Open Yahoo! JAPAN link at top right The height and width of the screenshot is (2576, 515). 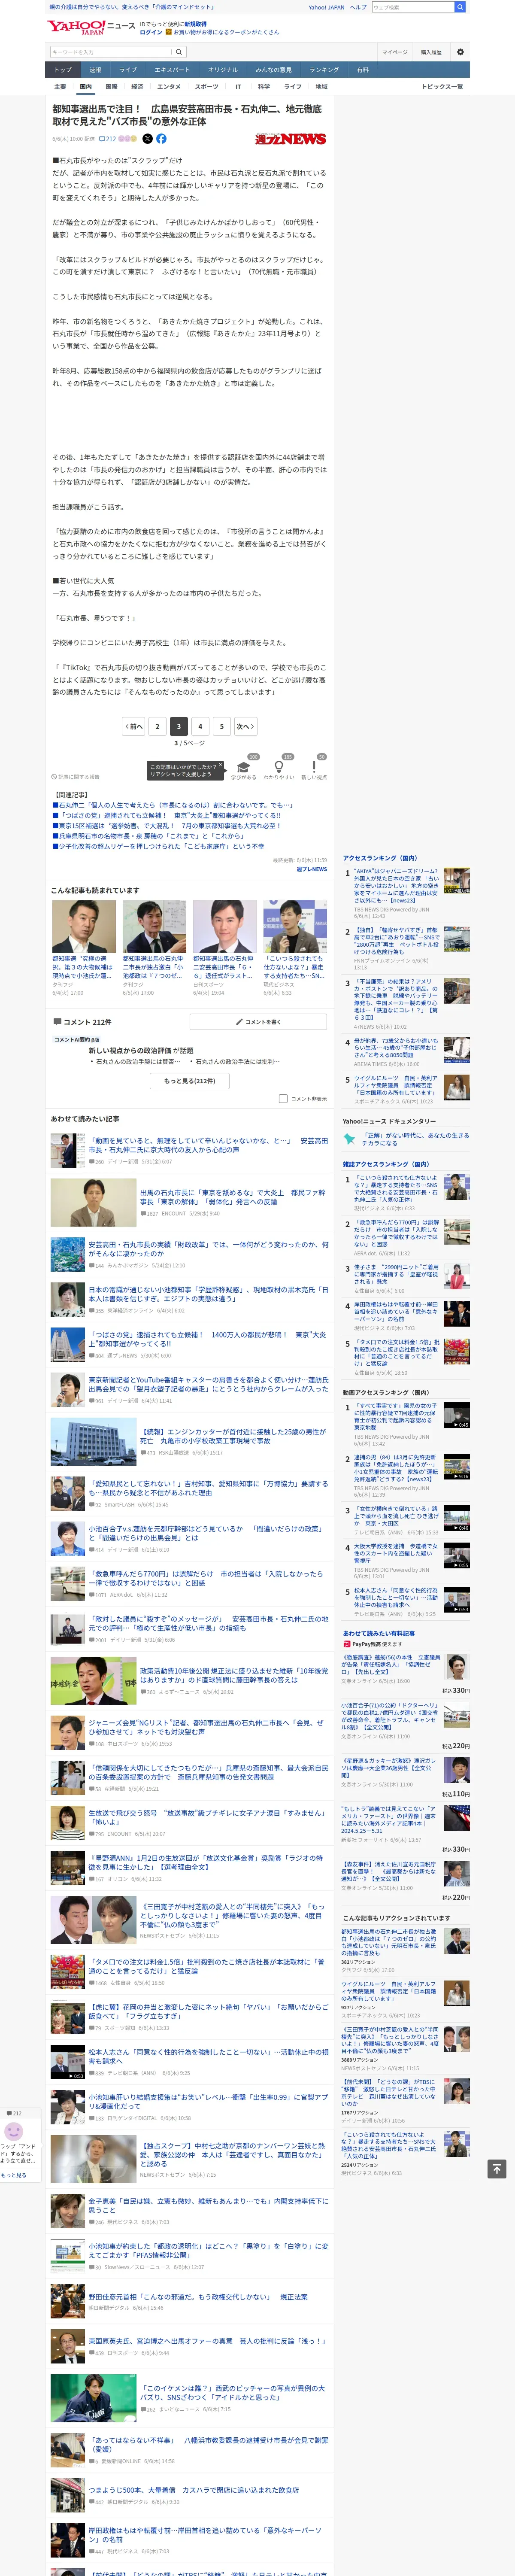(326, 7)
